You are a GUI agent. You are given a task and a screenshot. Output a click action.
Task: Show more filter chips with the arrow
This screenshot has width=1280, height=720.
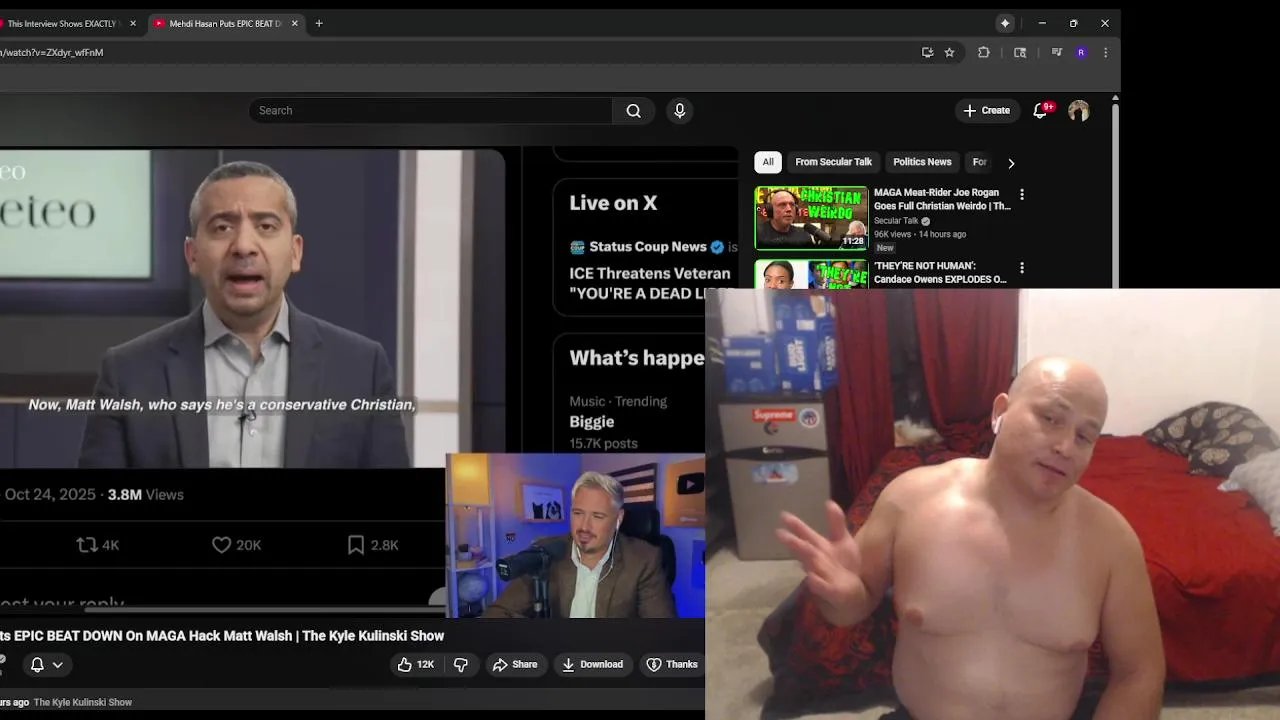tap(1011, 163)
